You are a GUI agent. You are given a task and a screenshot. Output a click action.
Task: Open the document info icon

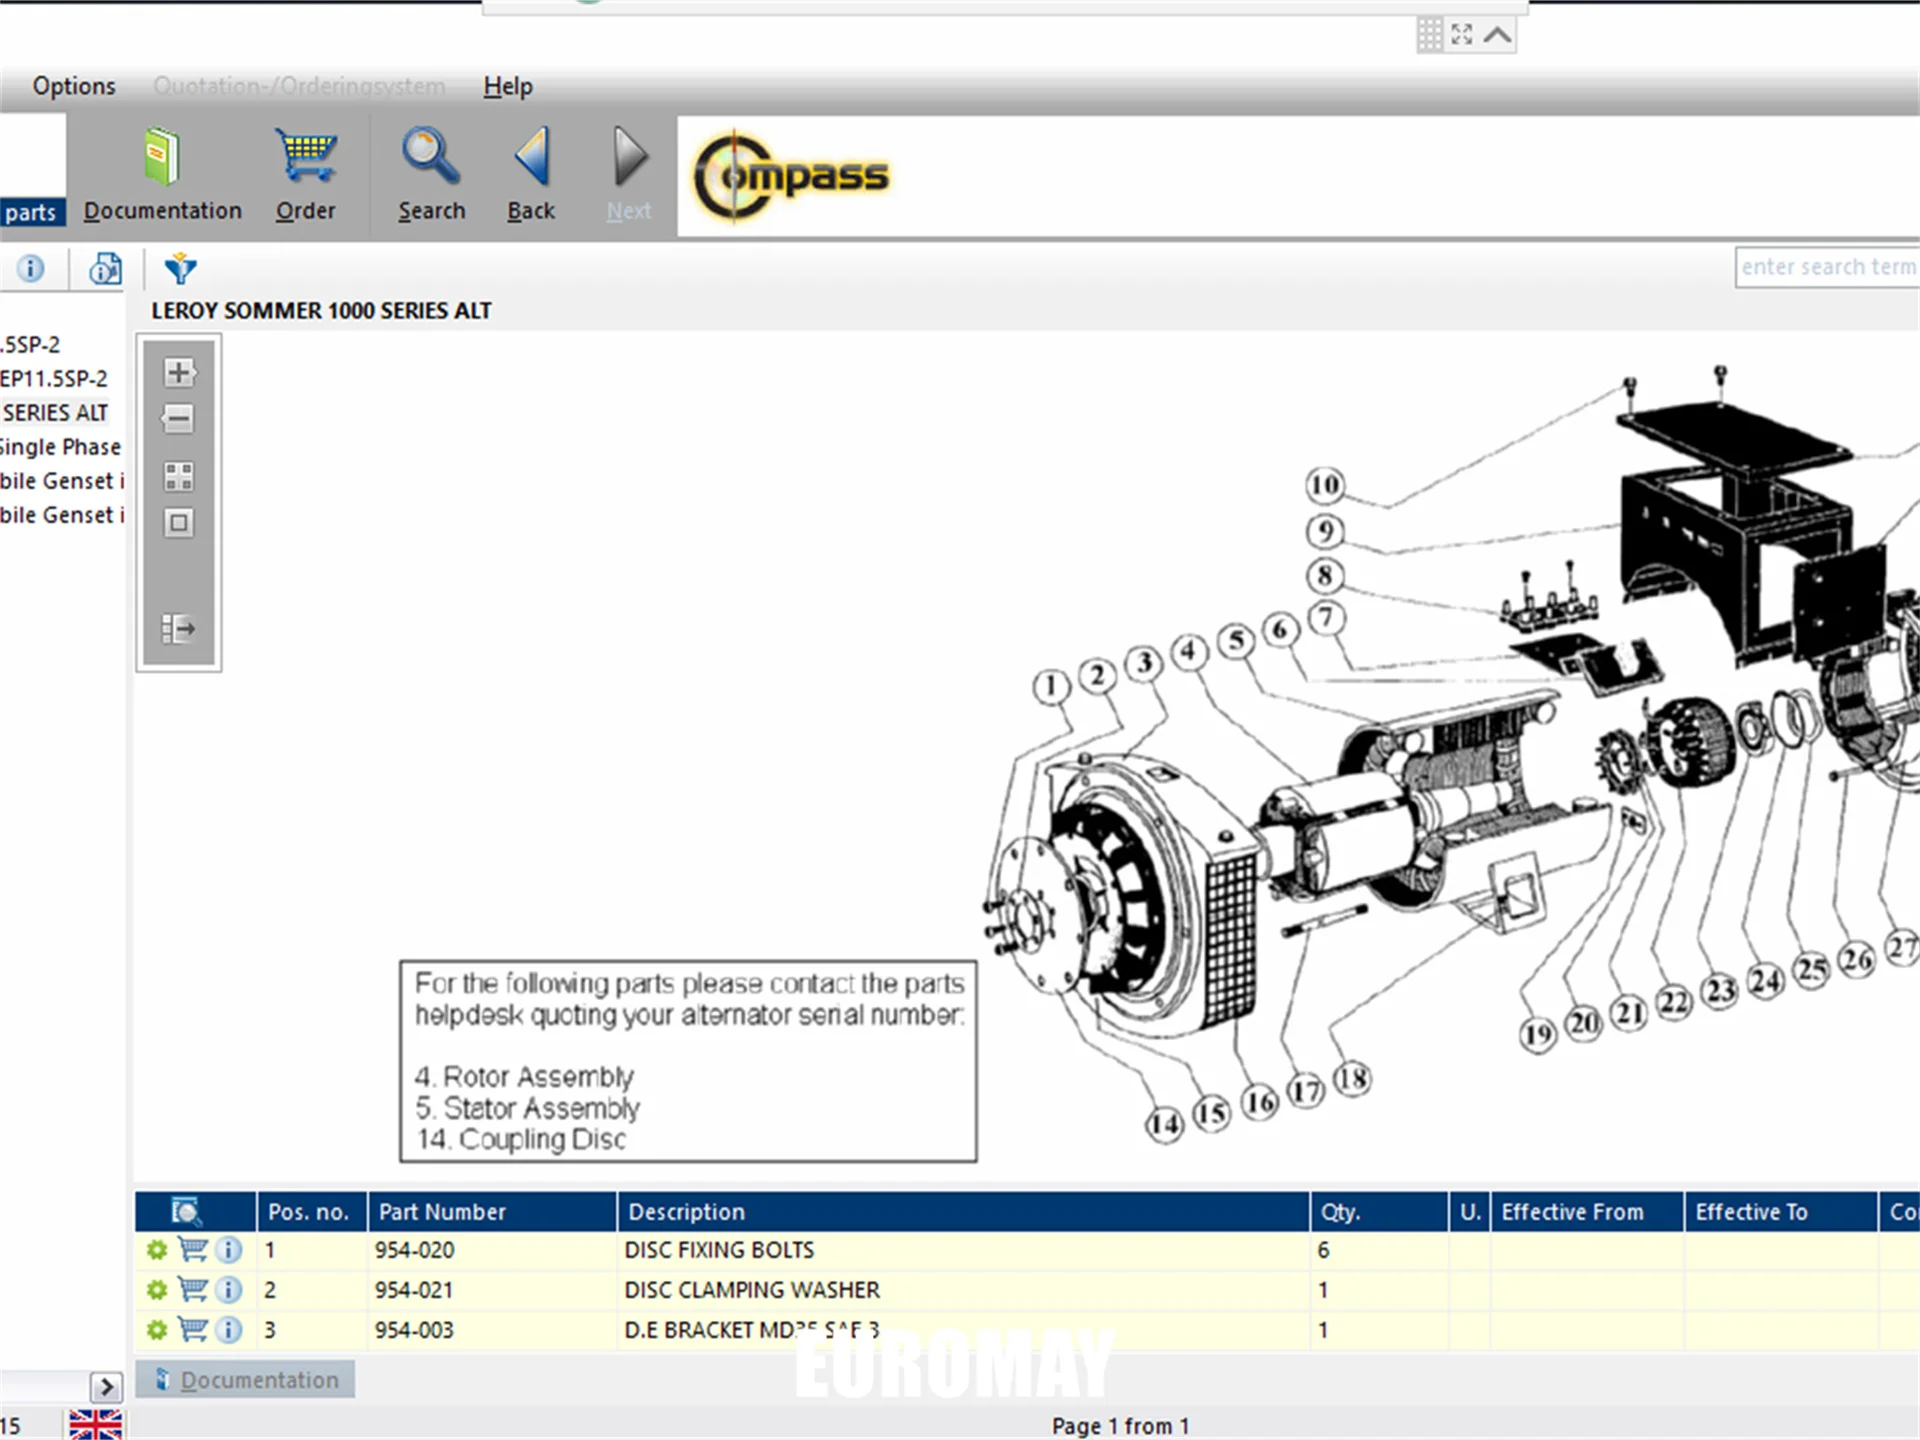[105, 268]
